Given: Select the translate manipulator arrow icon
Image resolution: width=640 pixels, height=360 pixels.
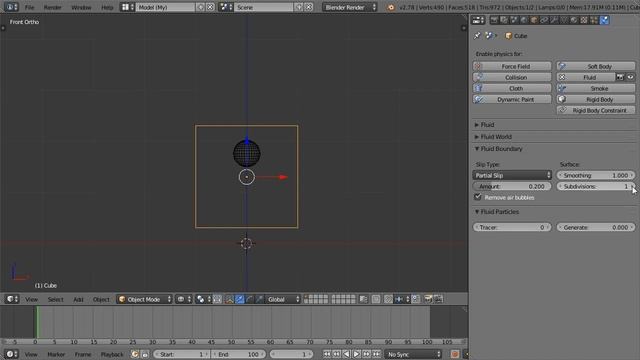Looking at the screenshot, I should (240, 299).
